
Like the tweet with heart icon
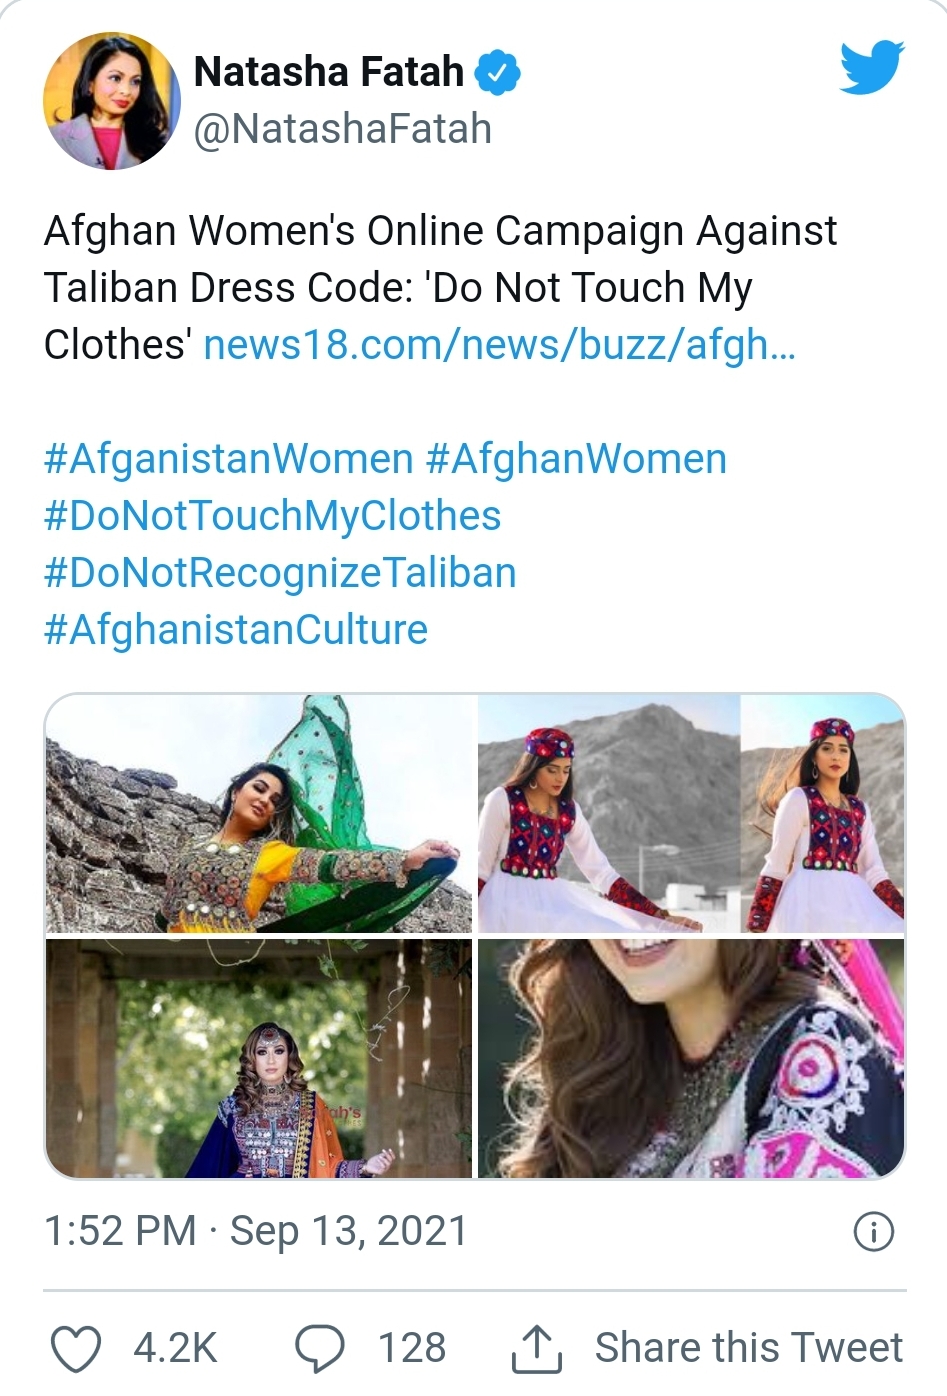(x=76, y=1348)
